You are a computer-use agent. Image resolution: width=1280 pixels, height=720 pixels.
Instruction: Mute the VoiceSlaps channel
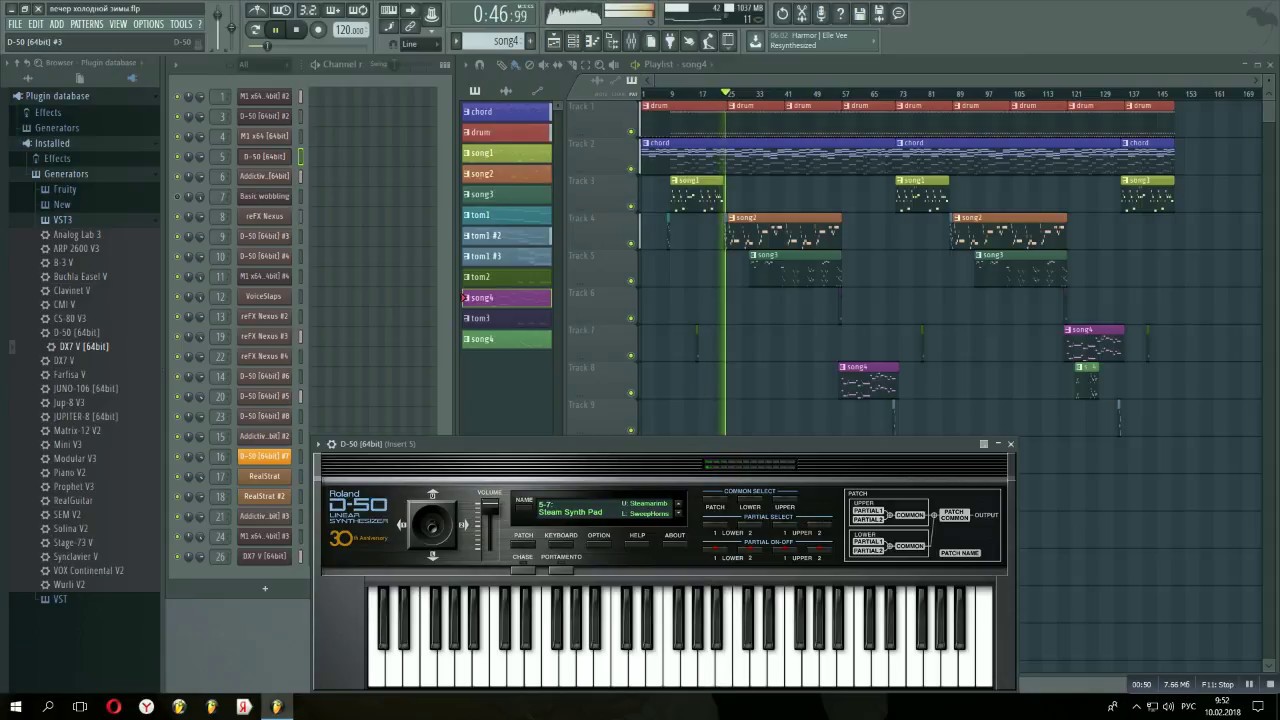click(x=178, y=296)
